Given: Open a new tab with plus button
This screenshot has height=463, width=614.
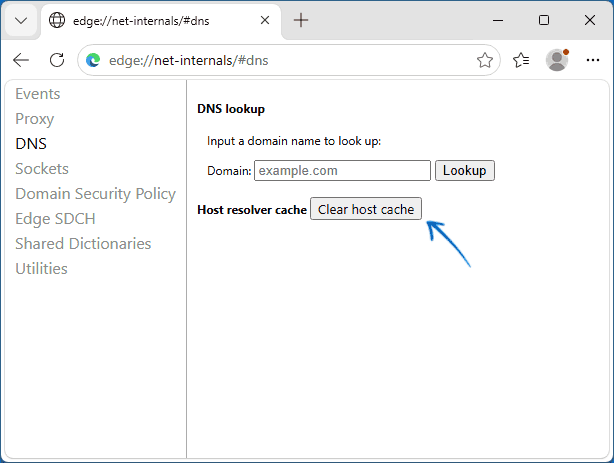Looking at the screenshot, I should point(301,20).
